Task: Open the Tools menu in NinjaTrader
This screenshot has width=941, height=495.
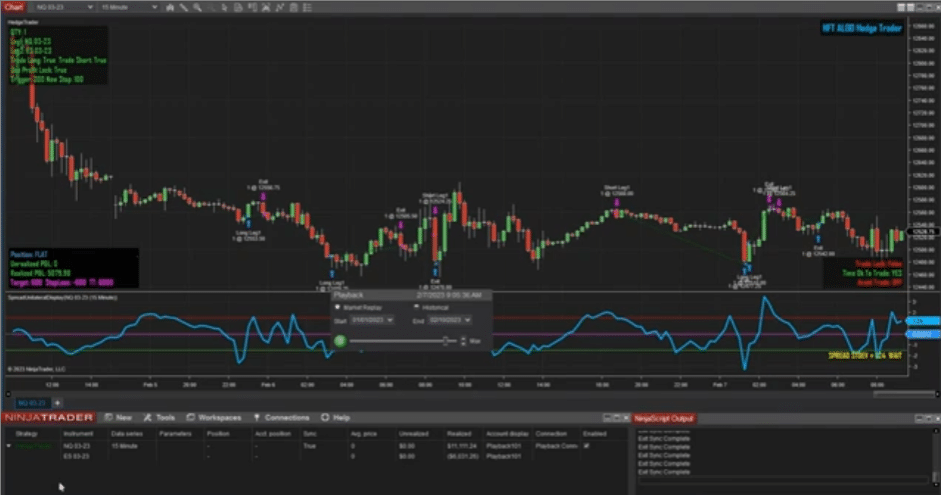Action: 160,417
